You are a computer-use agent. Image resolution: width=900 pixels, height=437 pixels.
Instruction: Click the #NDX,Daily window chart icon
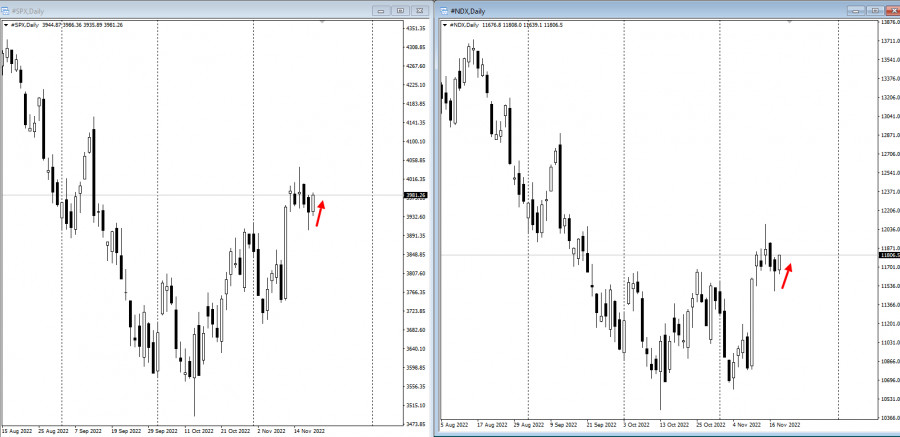(445, 11)
